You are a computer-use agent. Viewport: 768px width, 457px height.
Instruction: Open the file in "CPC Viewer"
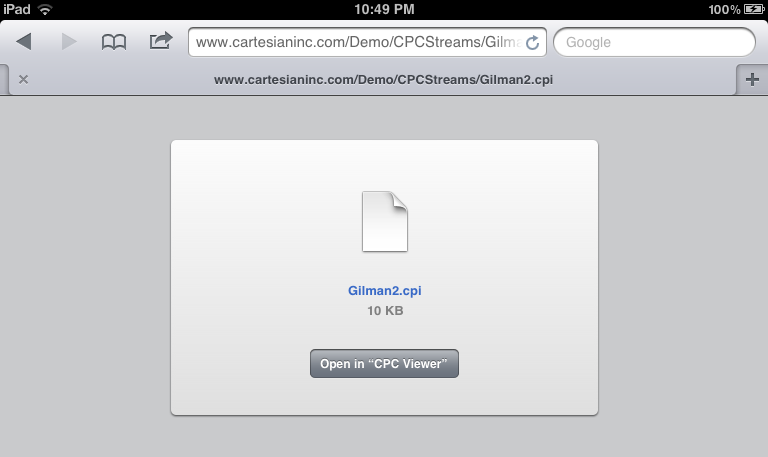click(x=384, y=363)
